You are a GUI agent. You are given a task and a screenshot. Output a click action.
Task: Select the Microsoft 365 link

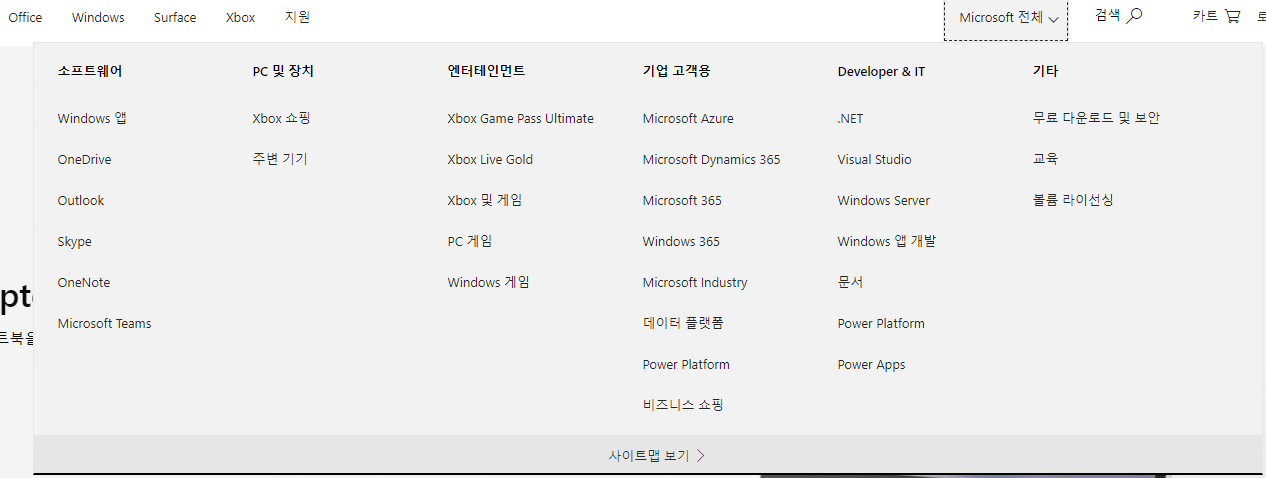coord(682,200)
